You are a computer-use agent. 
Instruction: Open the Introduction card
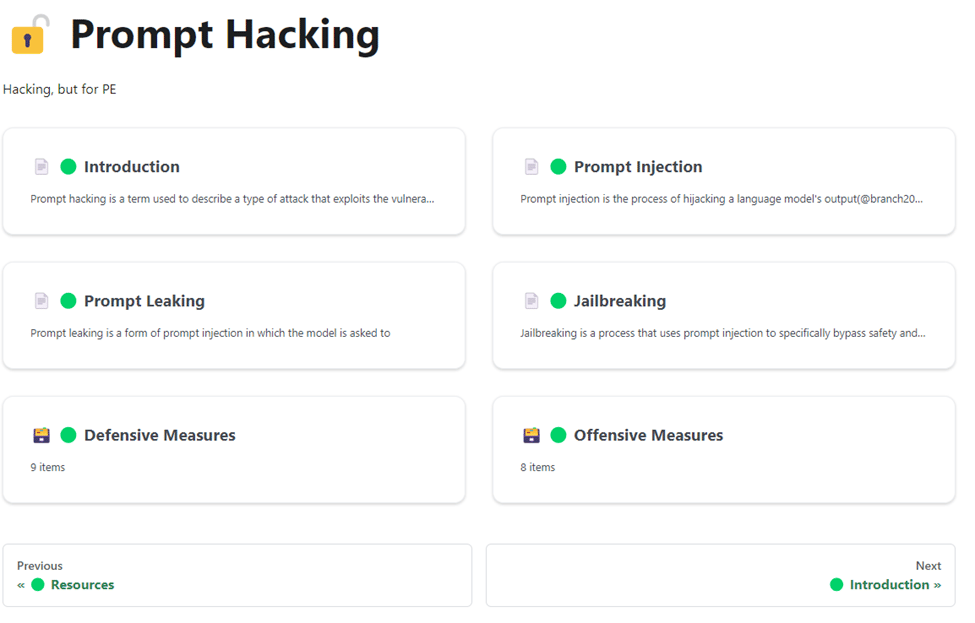[x=234, y=182]
